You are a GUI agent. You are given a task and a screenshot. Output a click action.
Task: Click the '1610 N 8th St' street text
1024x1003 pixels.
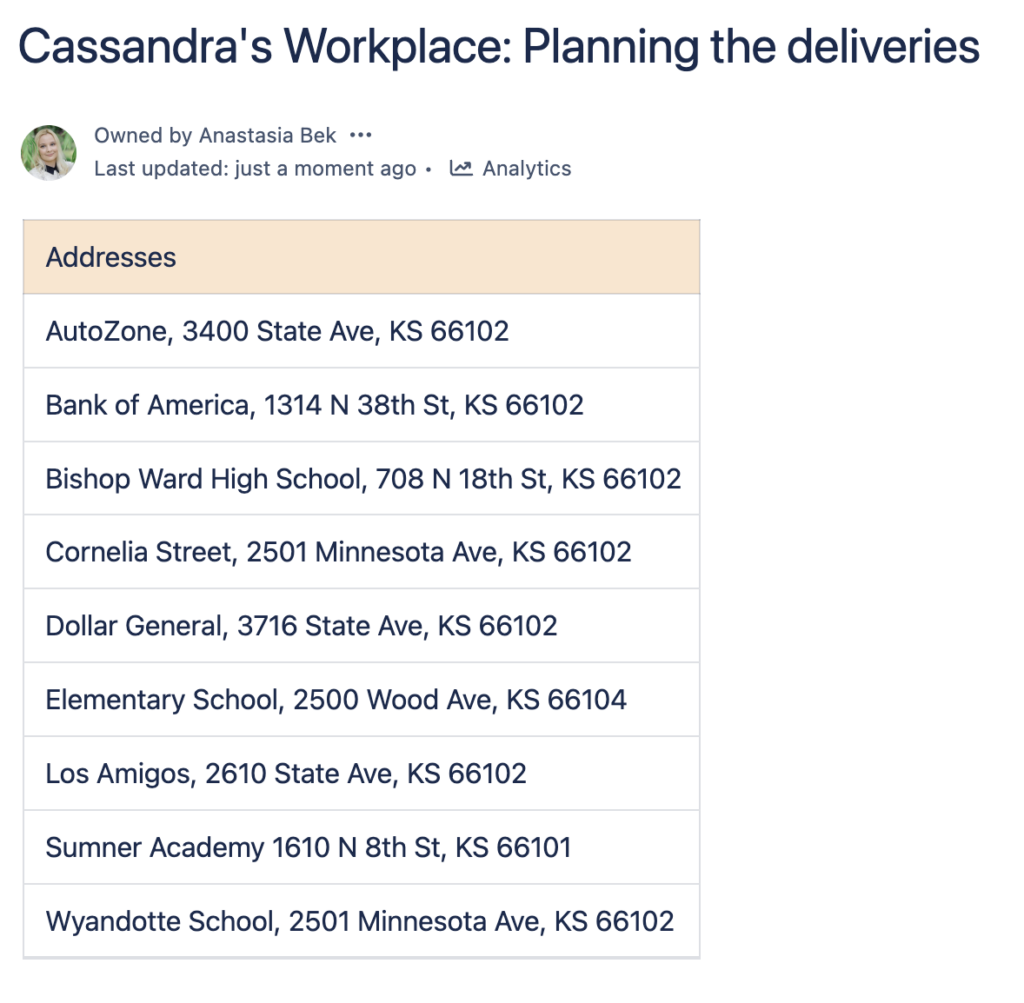(357, 848)
